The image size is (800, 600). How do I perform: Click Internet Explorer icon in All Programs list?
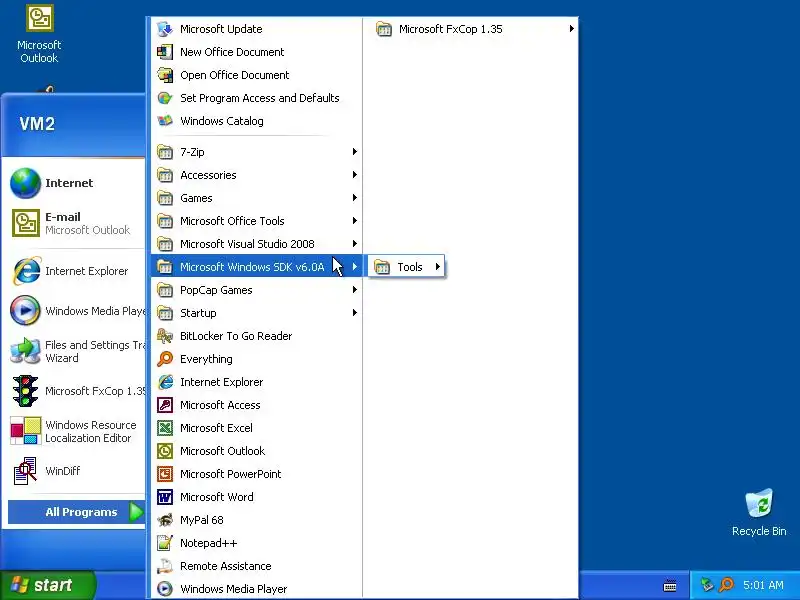[165, 382]
